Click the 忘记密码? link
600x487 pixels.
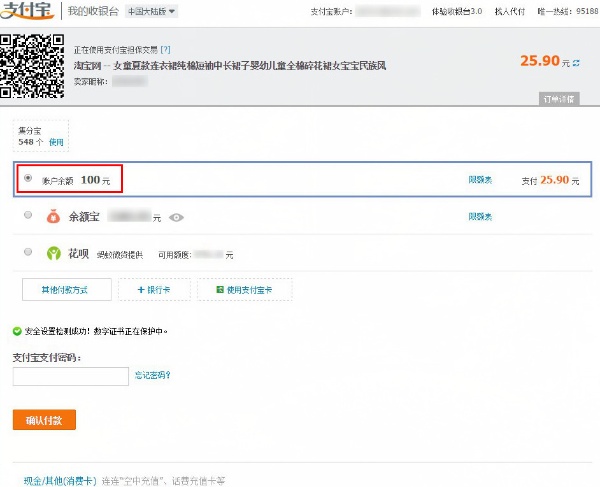153,376
